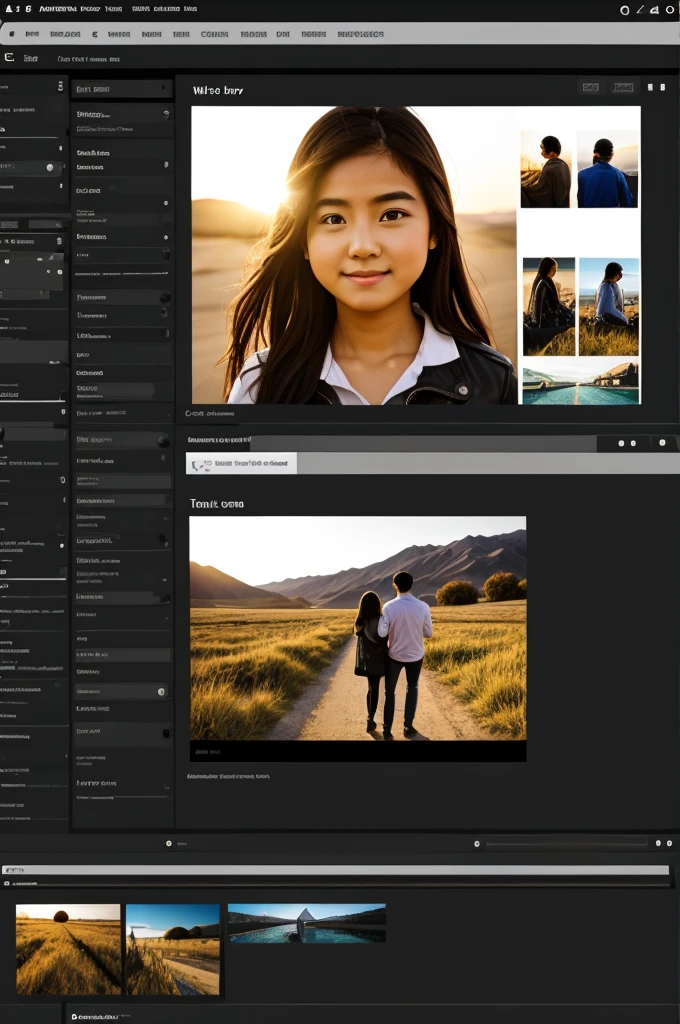Click the pencil-like slash icon in the title bar

(x=640, y=10)
